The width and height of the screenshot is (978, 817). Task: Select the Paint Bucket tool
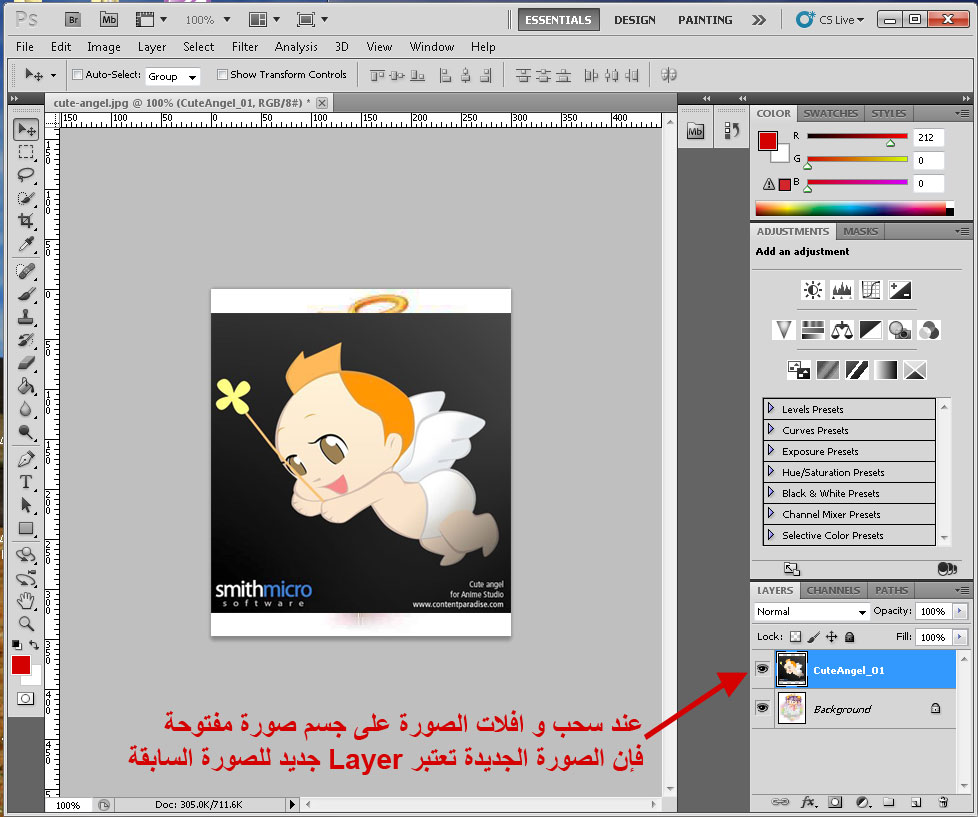[x=26, y=386]
